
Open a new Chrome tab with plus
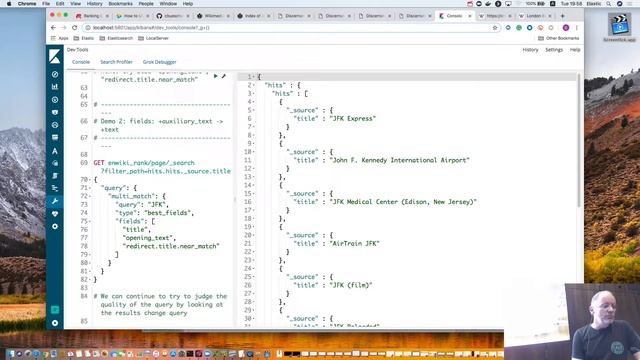click(562, 16)
